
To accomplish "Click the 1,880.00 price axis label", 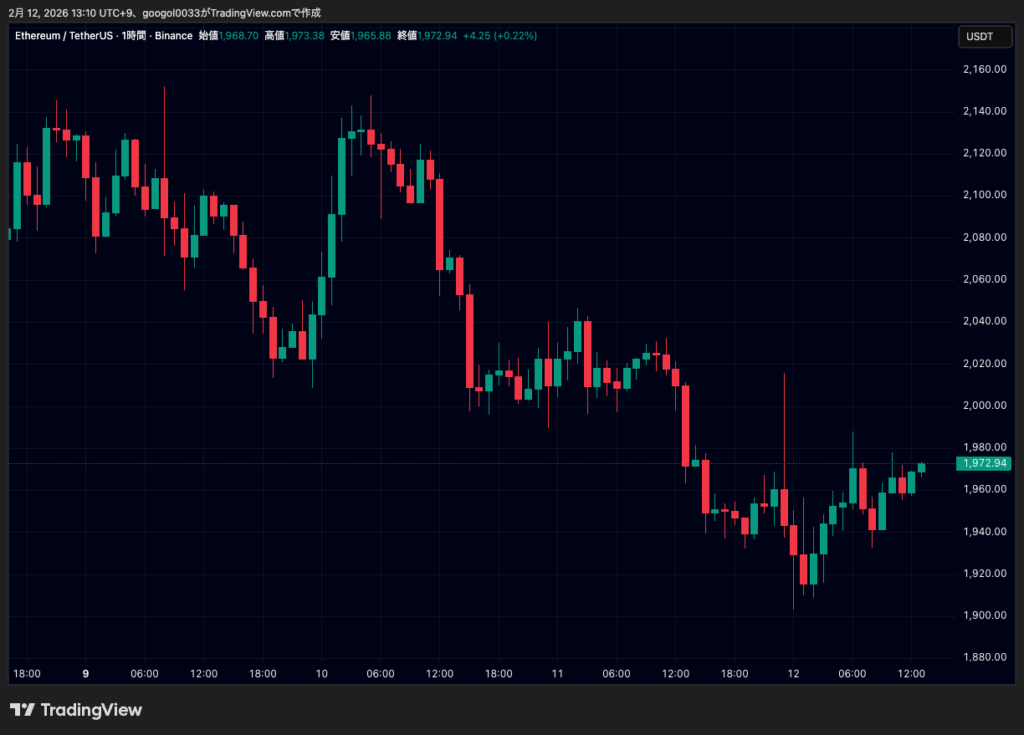I will click(x=985, y=657).
